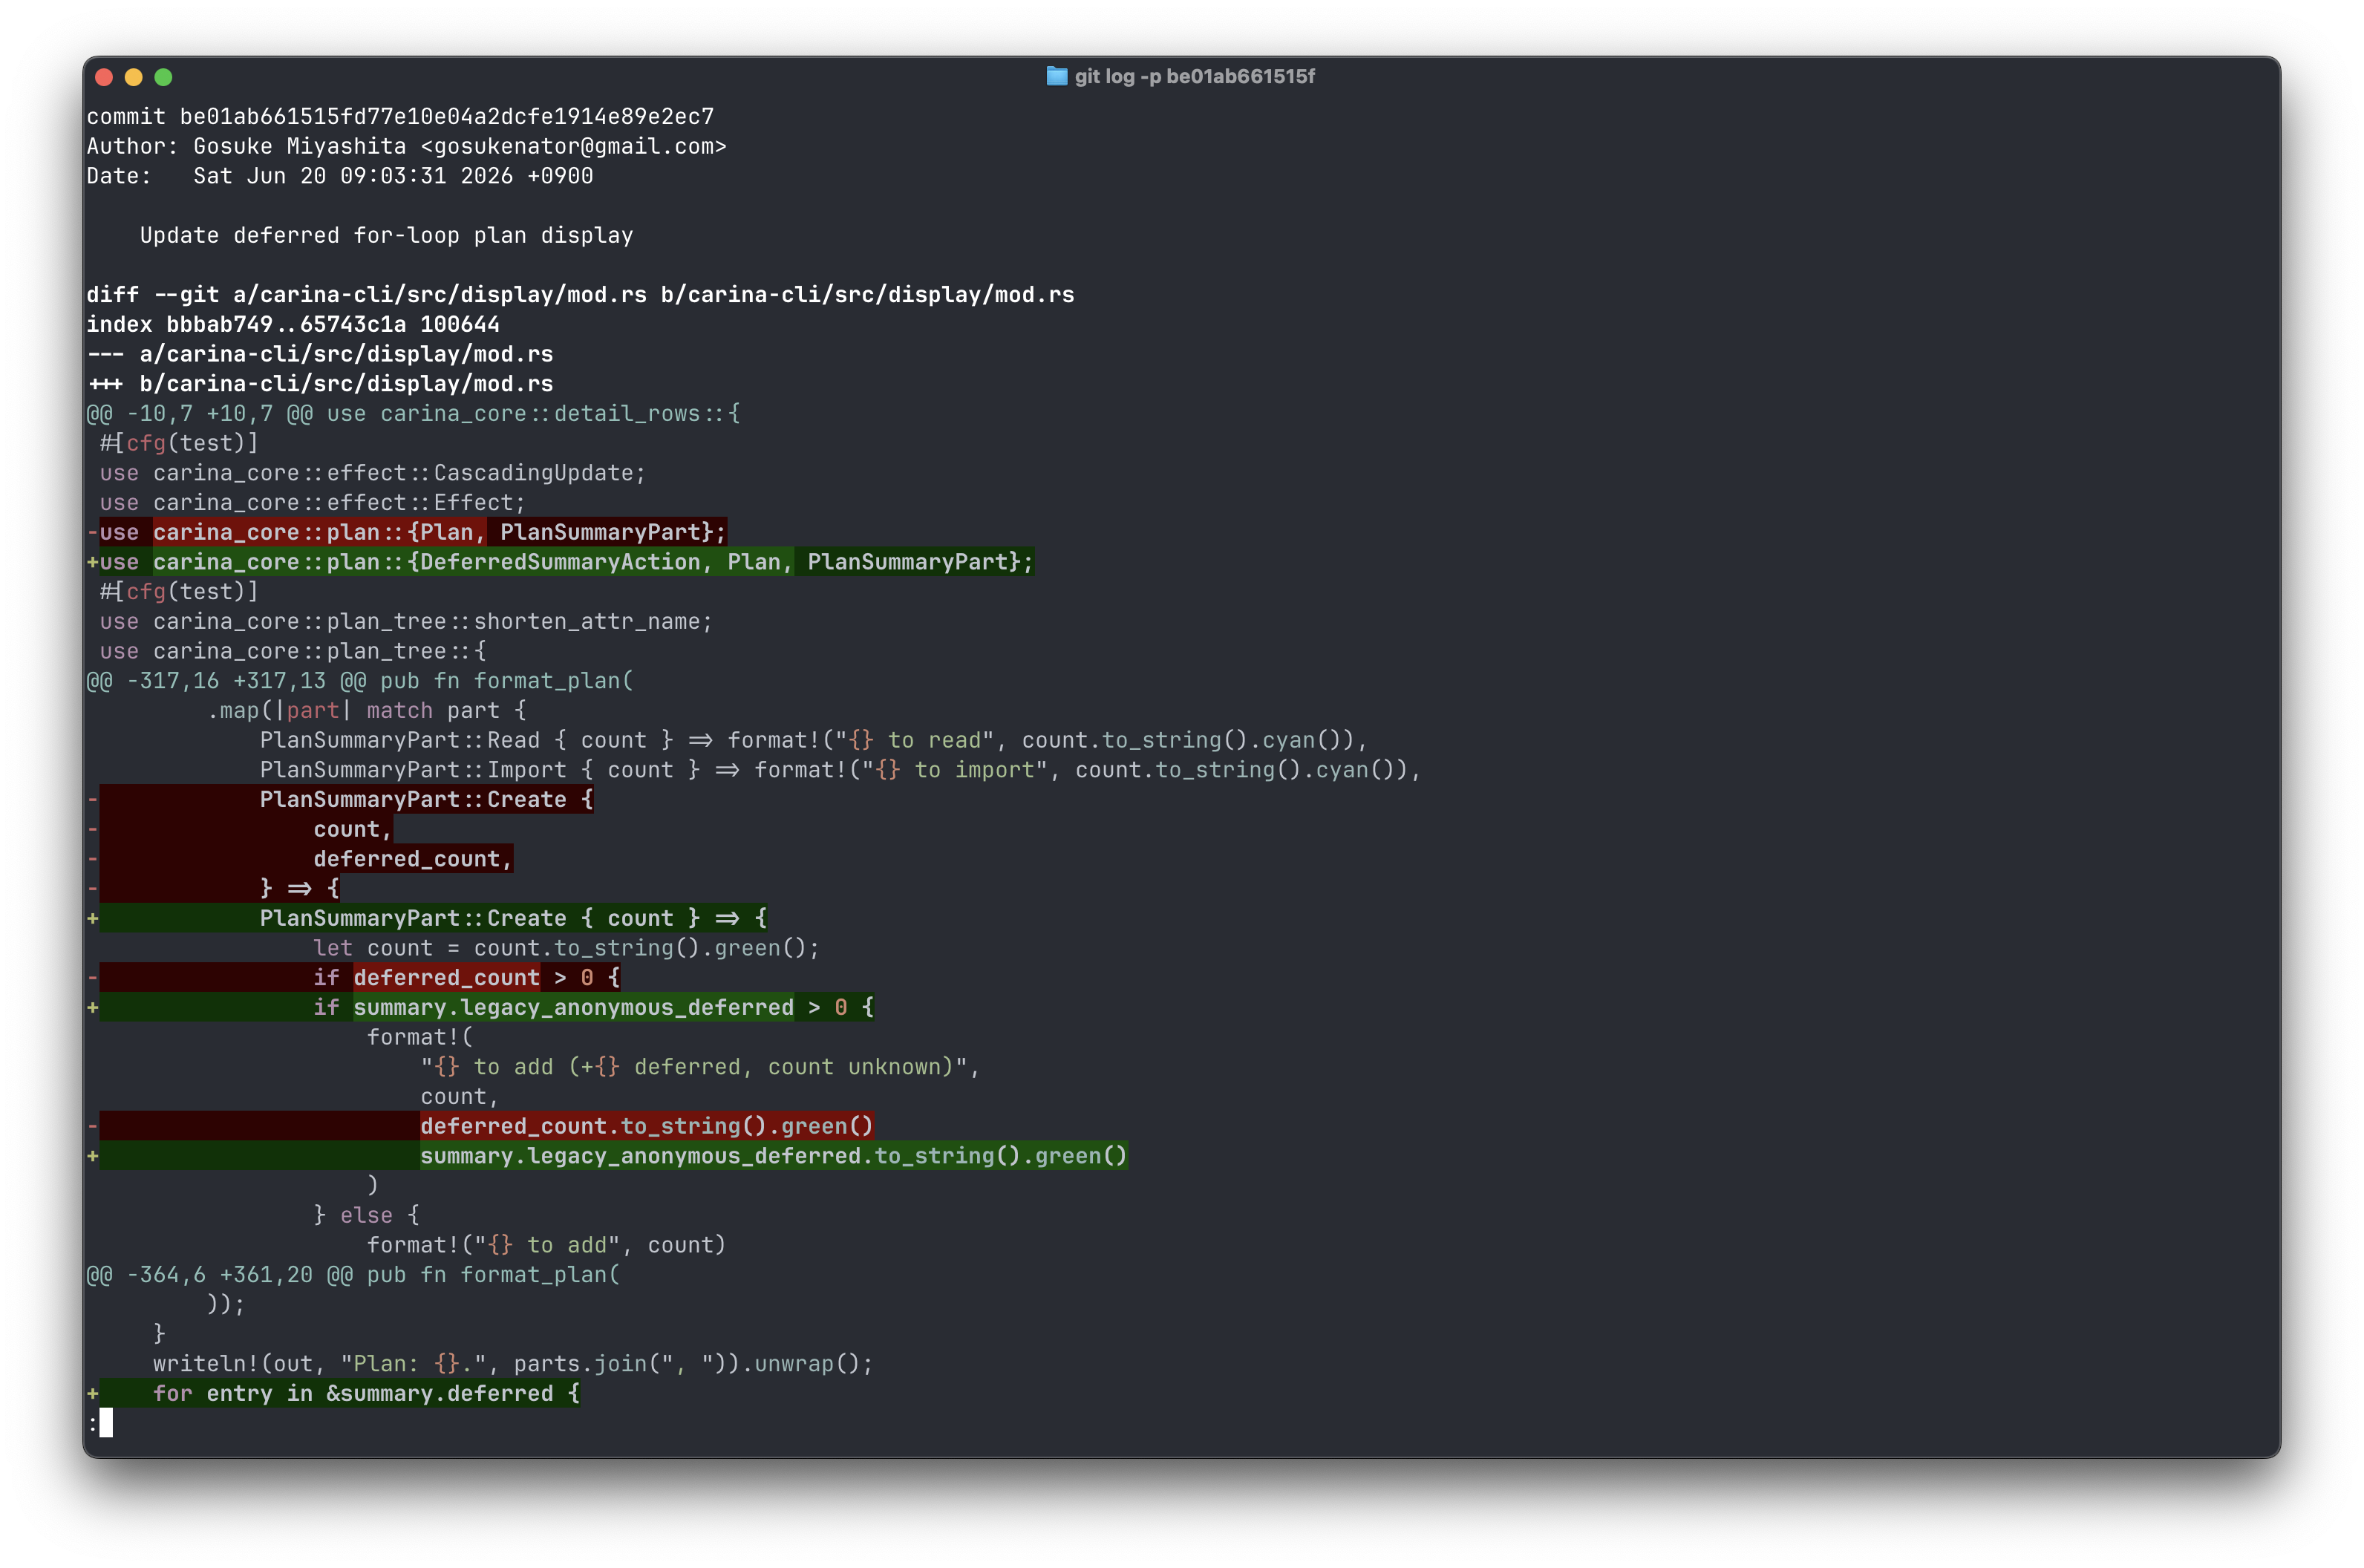Image resolution: width=2364 pixels, height=1568 pixels.
Task: Click removed line 'deferred_count.to_string().green()'
Action: click(x=480, y=1126)
